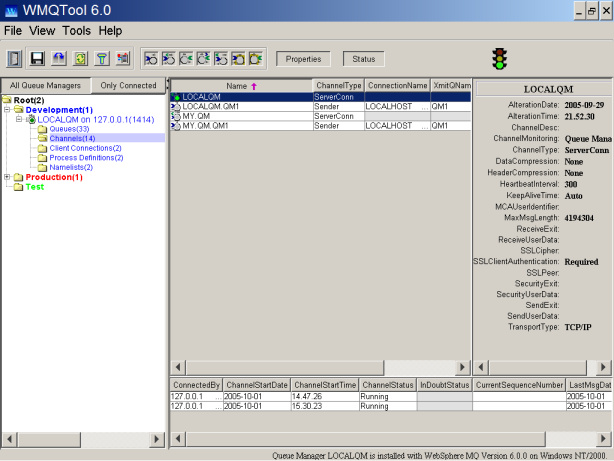Select Namelists(2) in the tree
Screen dimensions: 614x461
click(71, 167)
